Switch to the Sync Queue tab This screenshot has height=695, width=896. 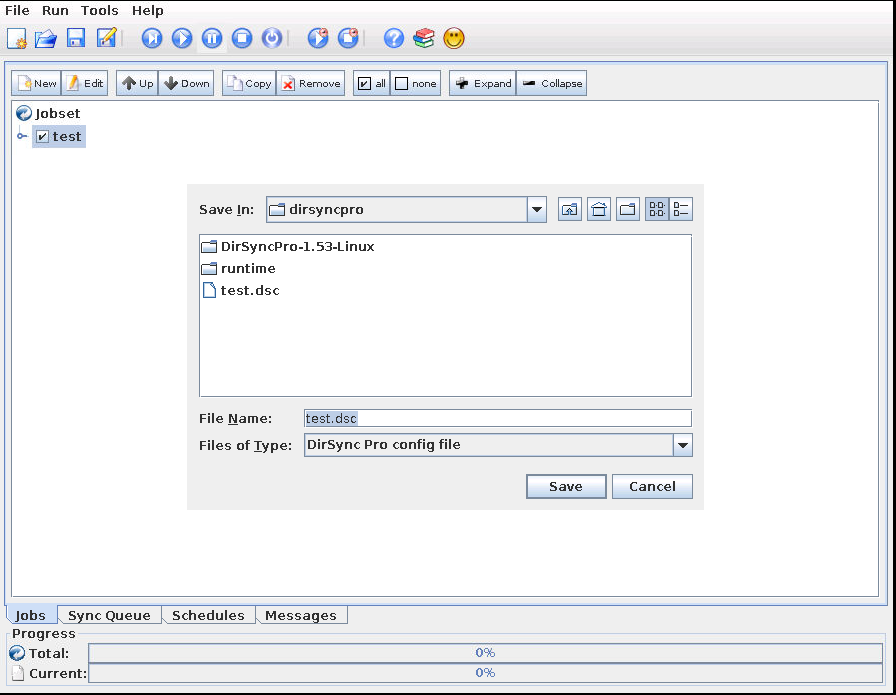(x=109, y=616)
